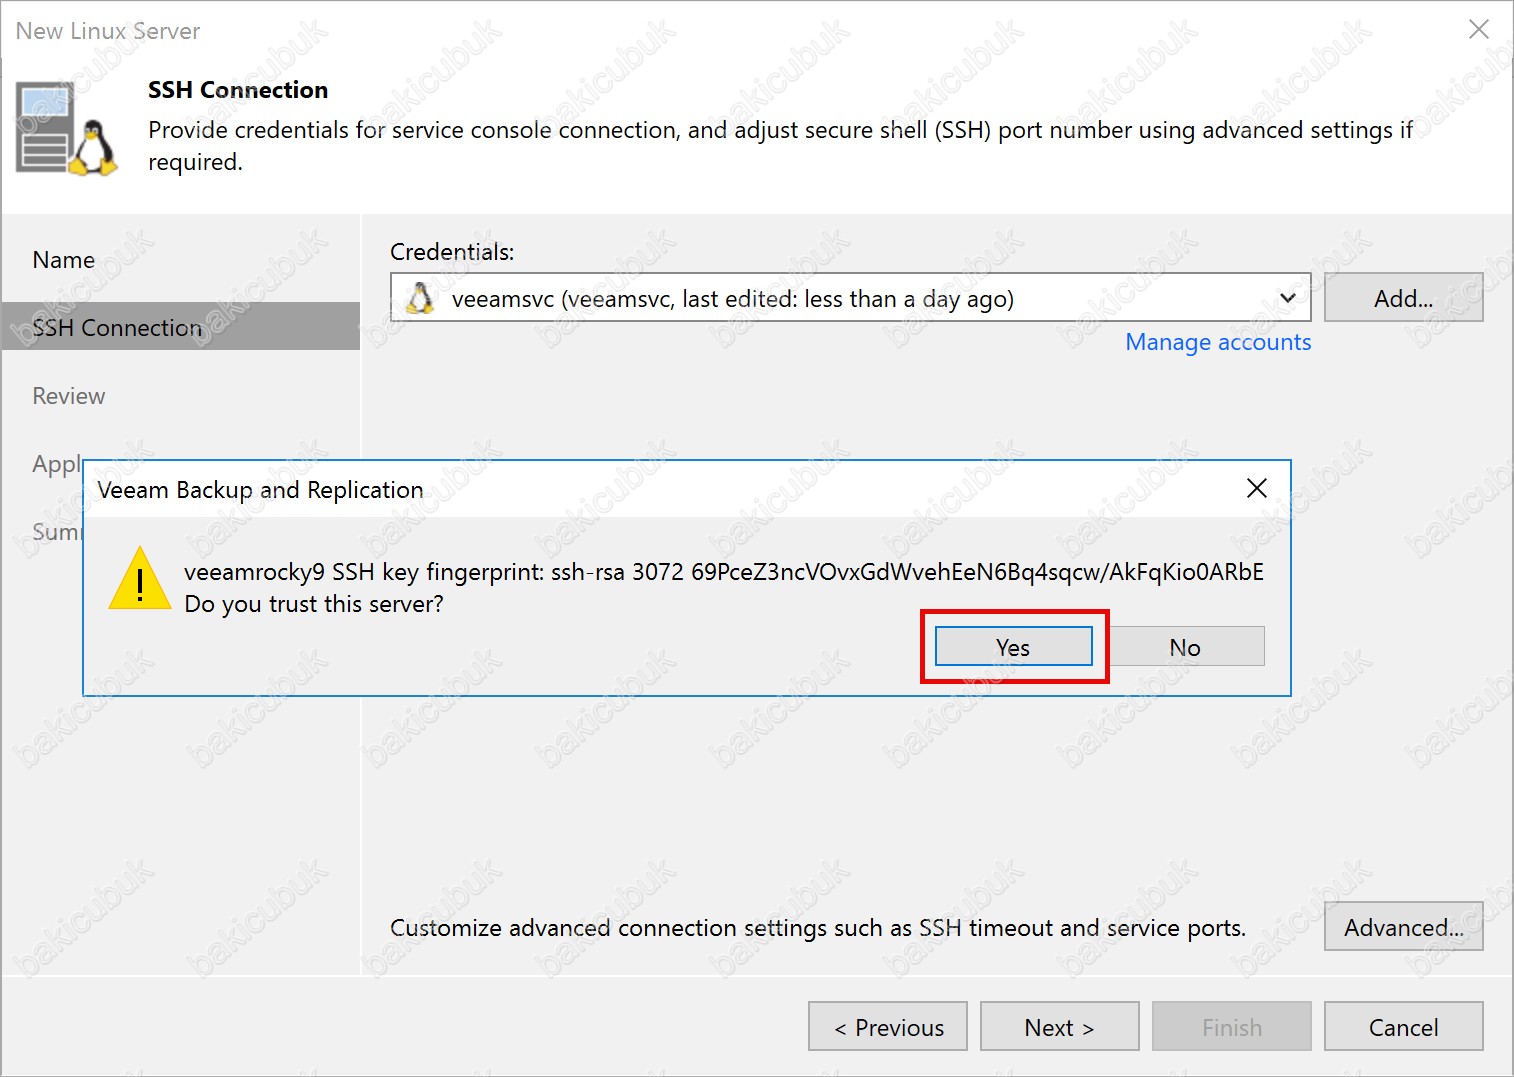Click the Credentials: label
Image resolution: width=1514 pixels, height=1077 pixels.
coord(452,252)
